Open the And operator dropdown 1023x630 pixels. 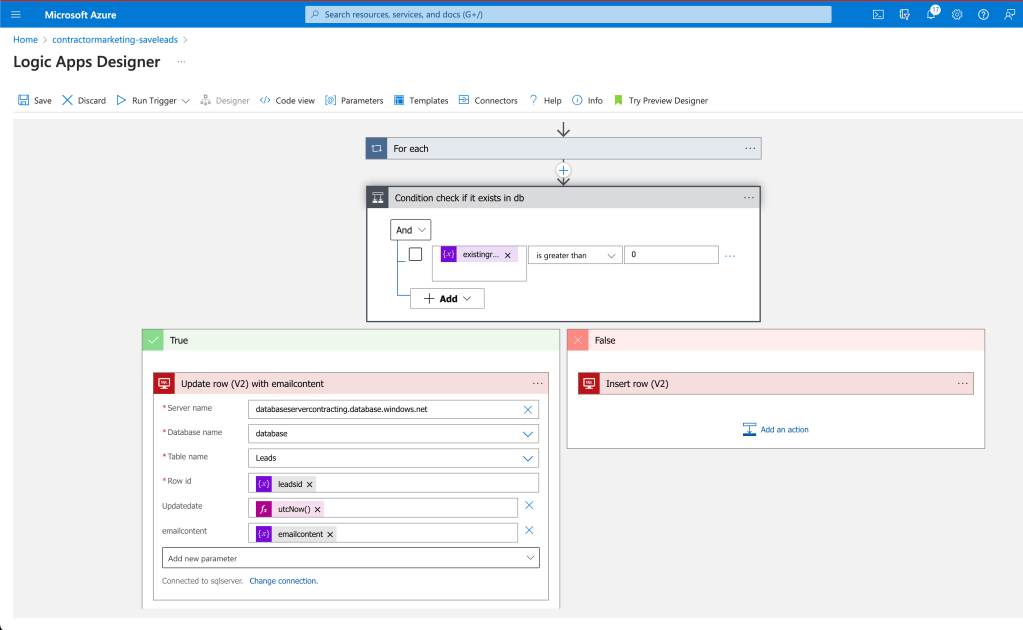(410, 230)
